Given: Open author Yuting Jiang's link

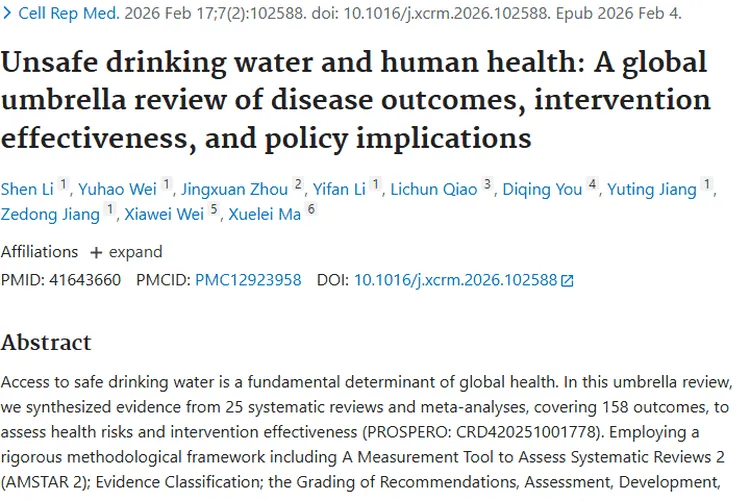Looking at the screenshot, I should point(653,190).
